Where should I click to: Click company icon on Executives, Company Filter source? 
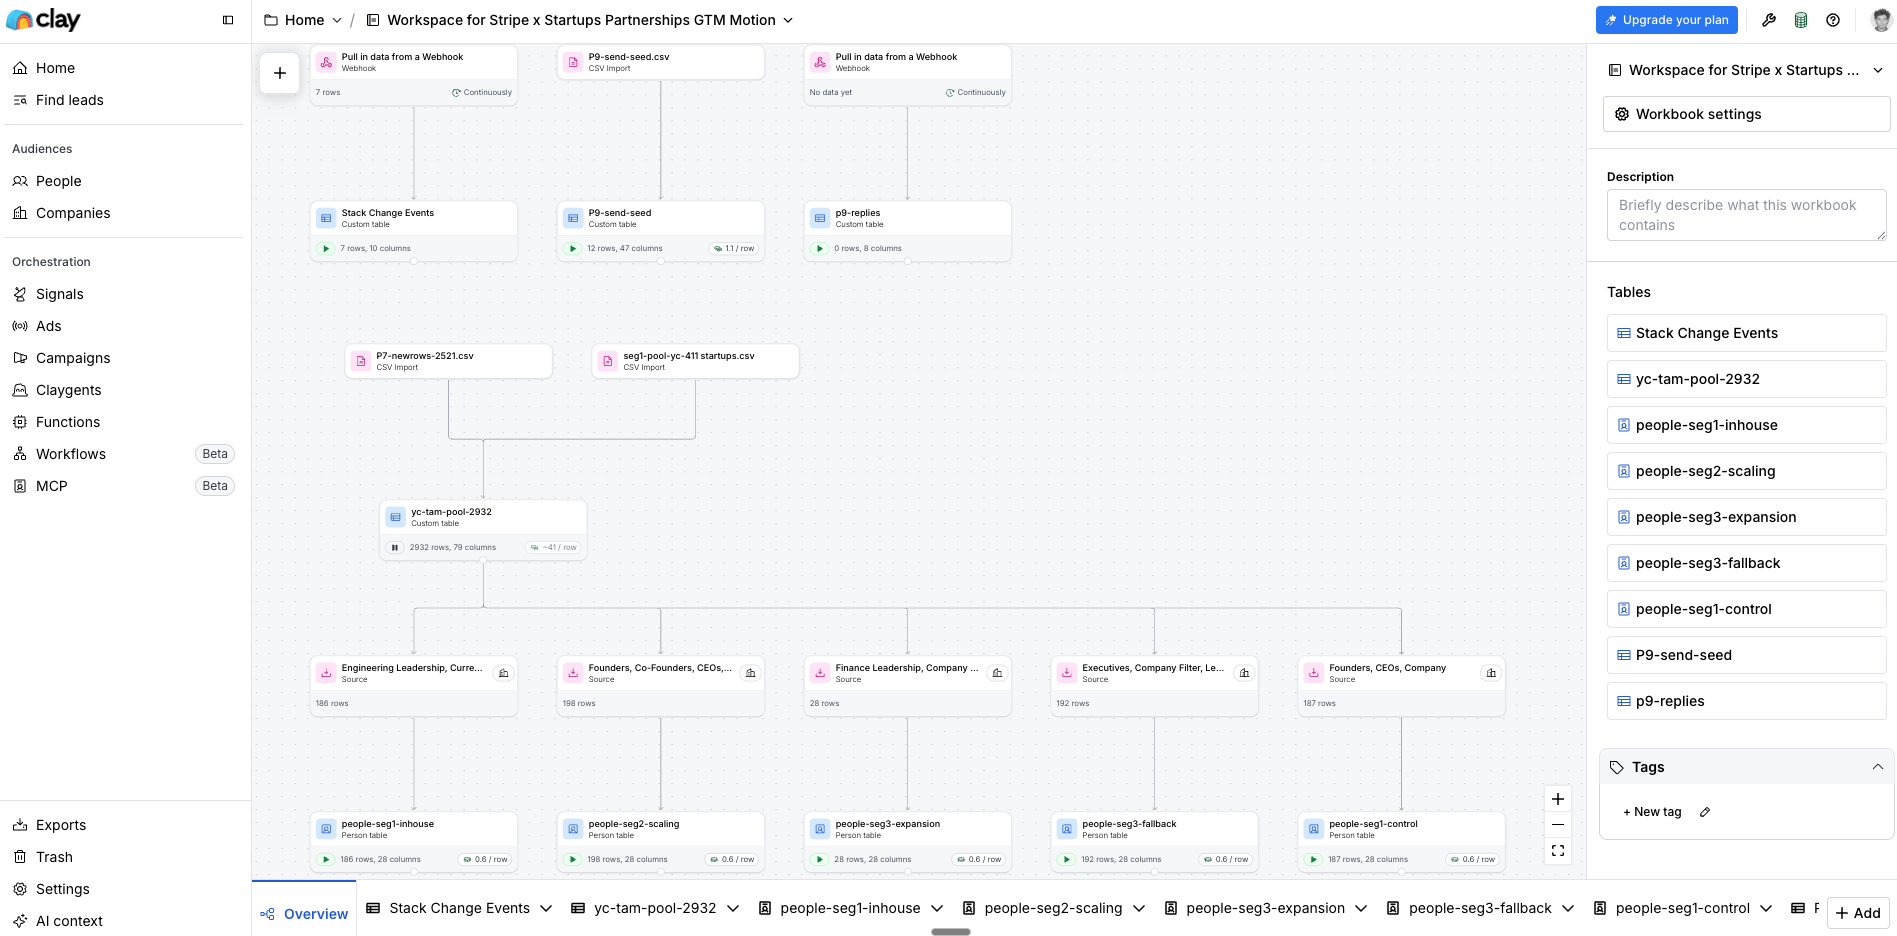tap(1245, 673)
